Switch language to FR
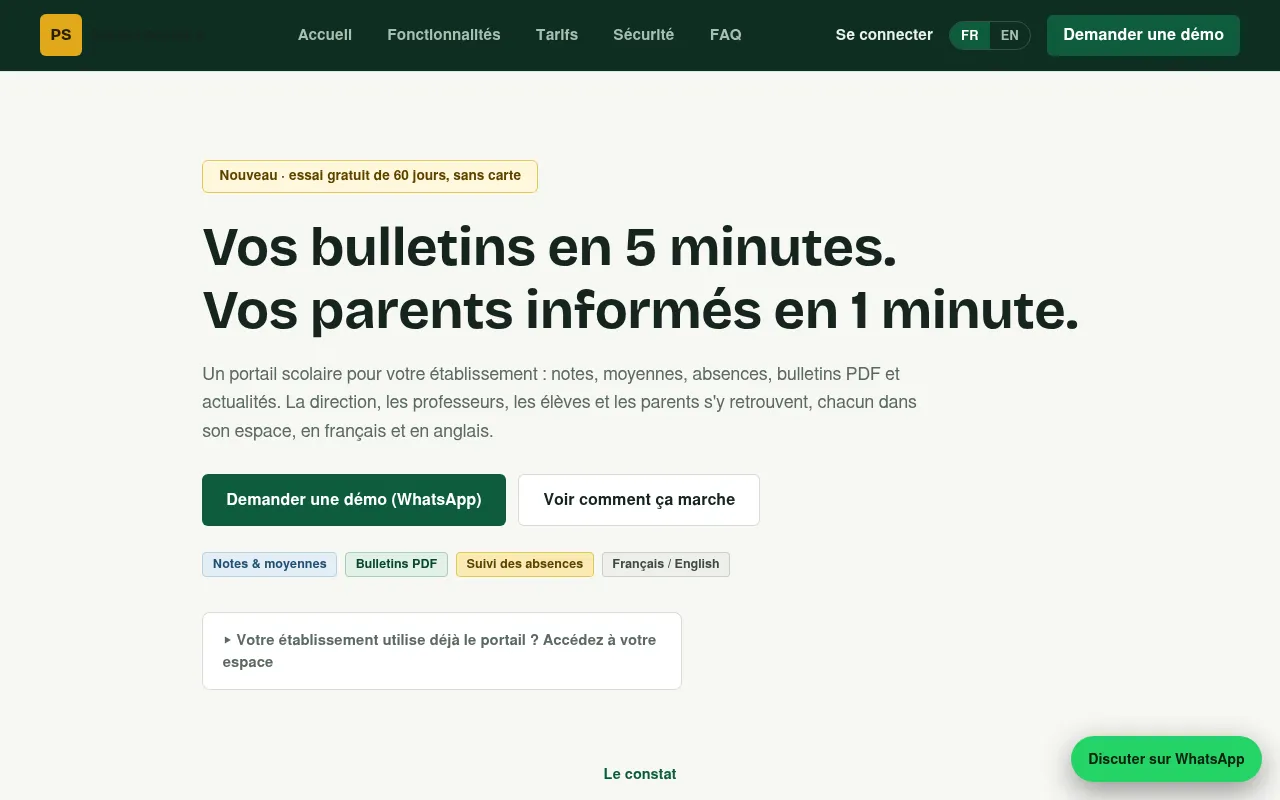The image size is (1280, 800). (970, 36)
